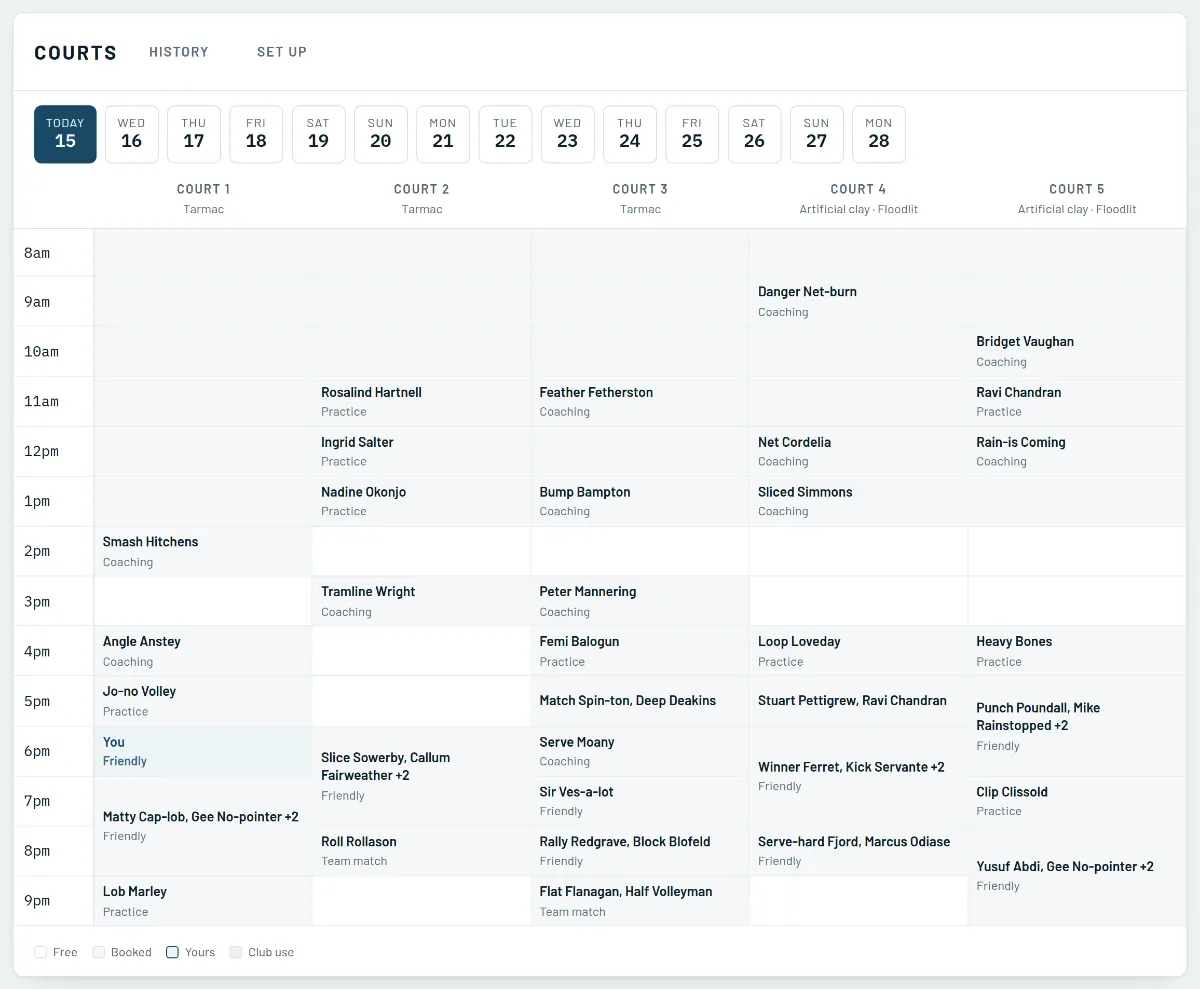
Task: Open Ingrid Salter practice booking
Action: pos(421,451)
